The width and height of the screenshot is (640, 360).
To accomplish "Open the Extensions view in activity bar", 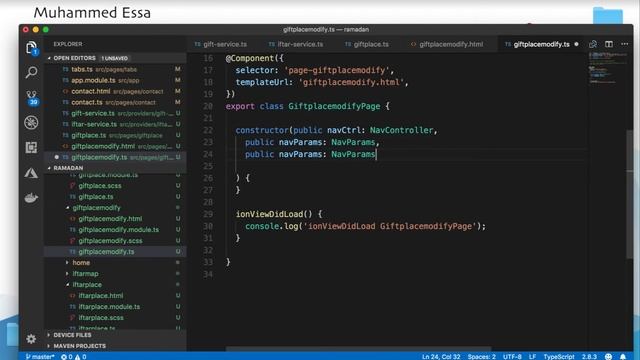I will (31, 147).
